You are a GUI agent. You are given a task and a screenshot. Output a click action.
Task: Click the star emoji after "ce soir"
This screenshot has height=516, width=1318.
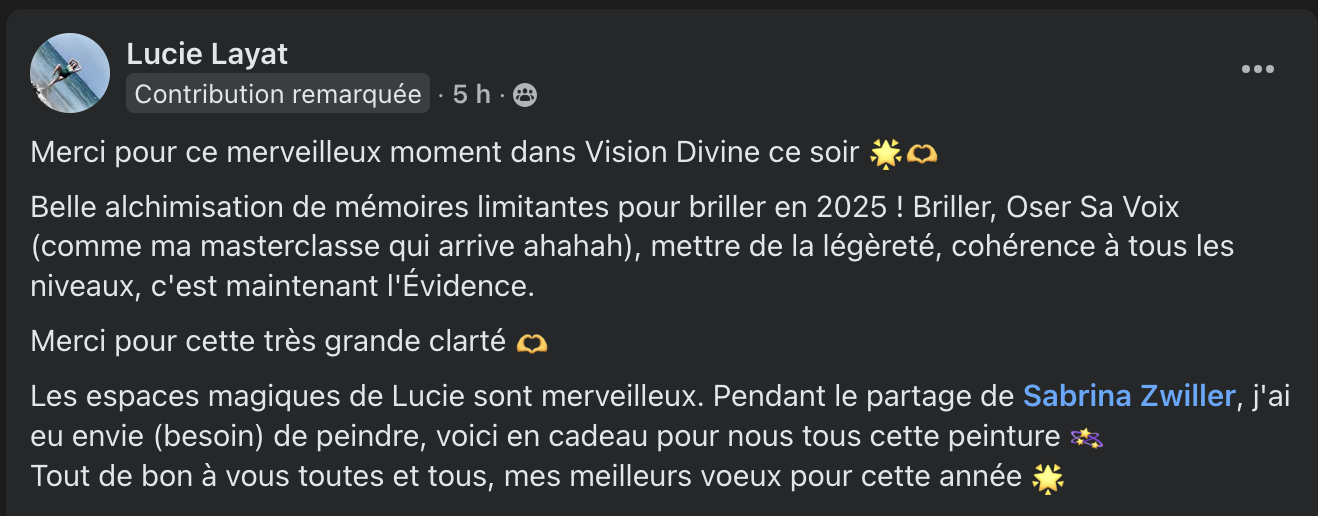[x=885, y=153]
